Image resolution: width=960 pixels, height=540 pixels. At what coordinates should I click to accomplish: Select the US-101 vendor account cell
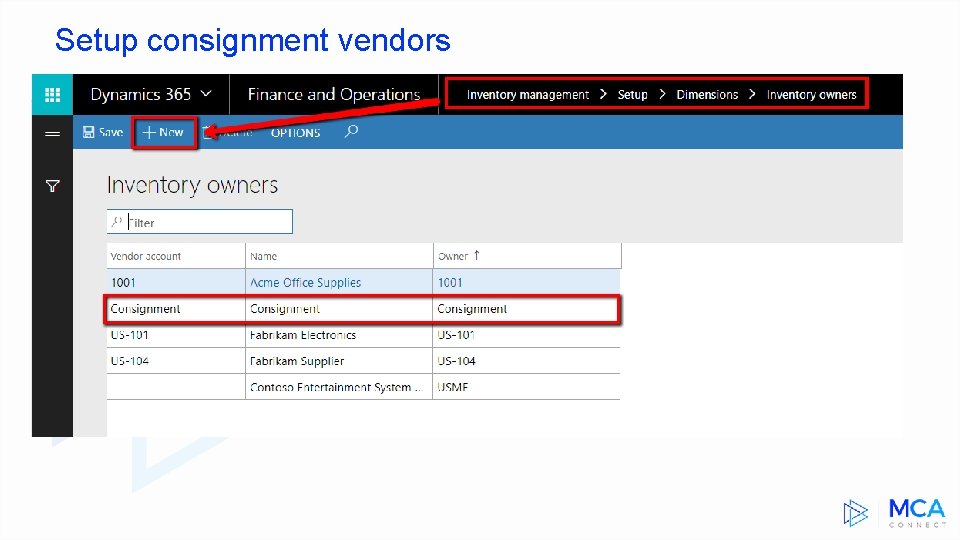pos(176,335)
